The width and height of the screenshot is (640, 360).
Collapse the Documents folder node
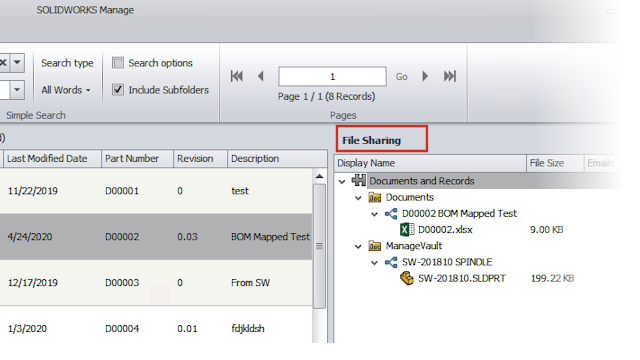point(358,198)
